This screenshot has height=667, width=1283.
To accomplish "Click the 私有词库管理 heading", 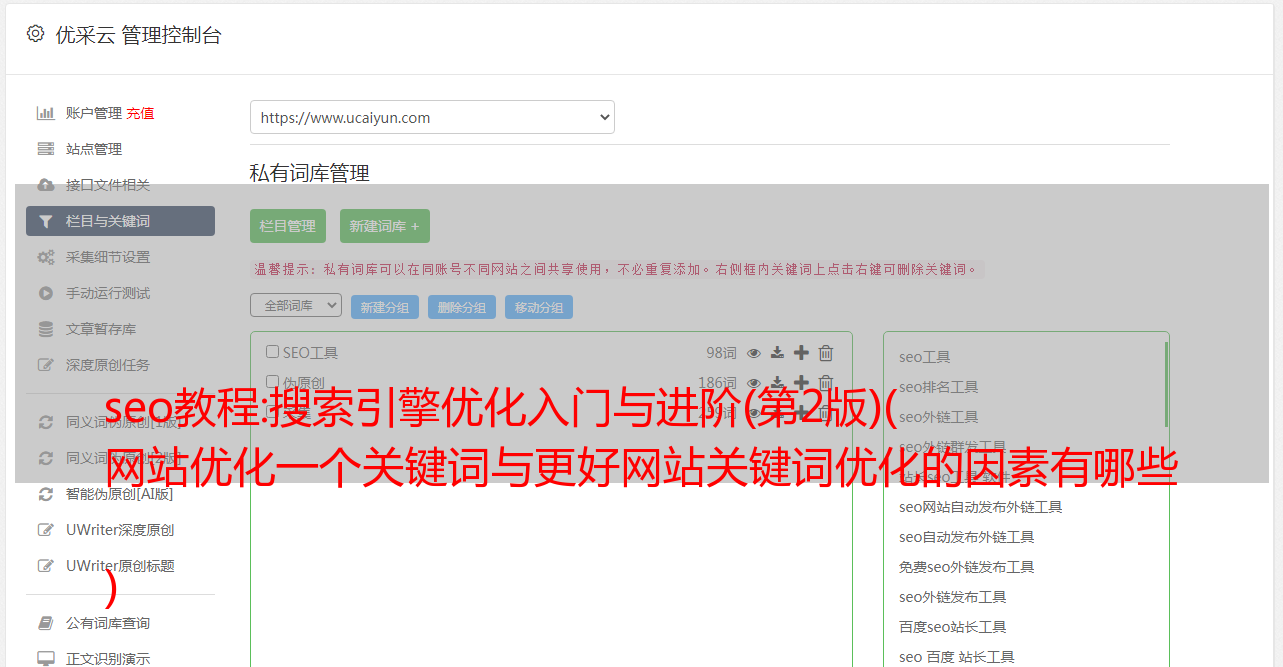I will (310, 173).
